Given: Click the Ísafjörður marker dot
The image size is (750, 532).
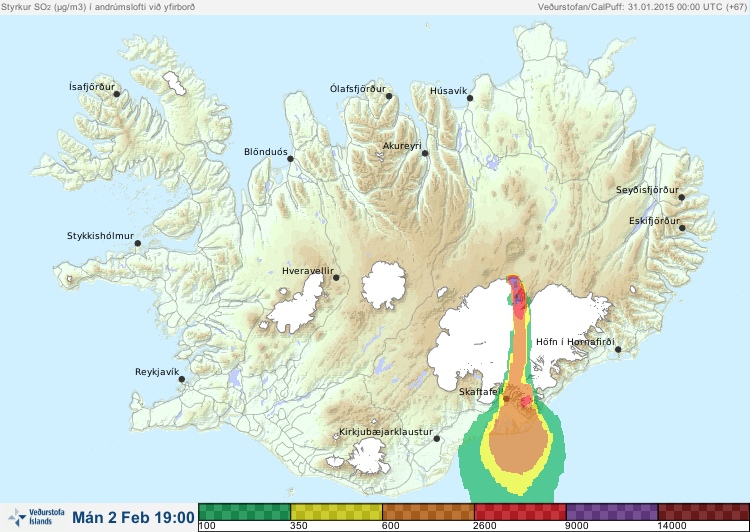Looking at the screenshot, I should (116, 94).
